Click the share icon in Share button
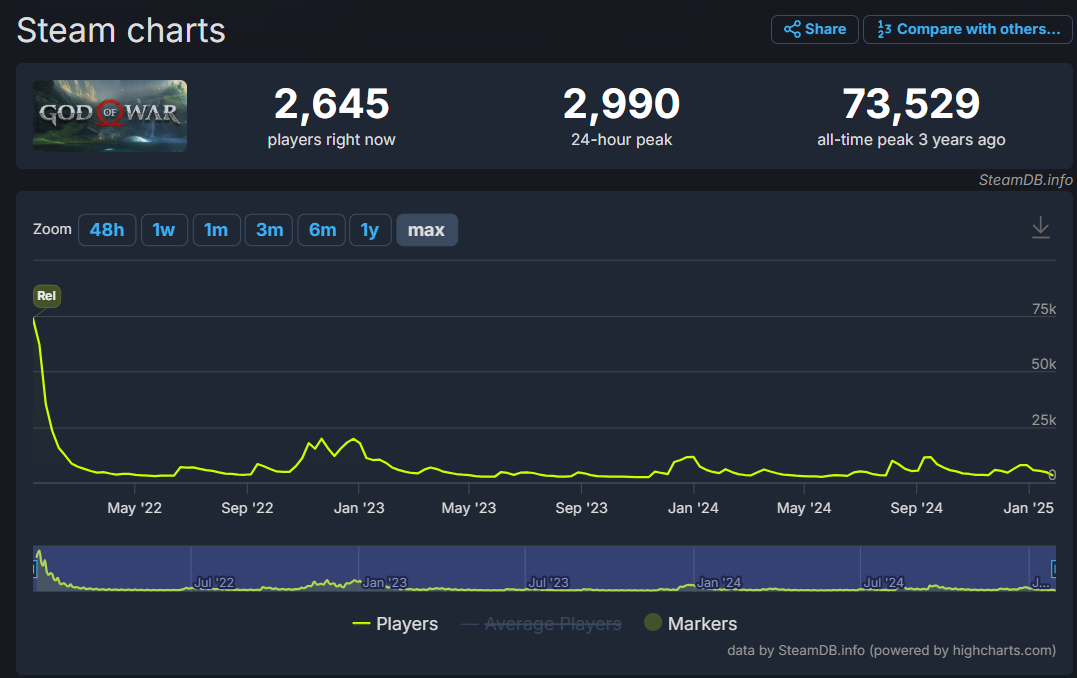The image size is (1077, 678). (793, 29)
